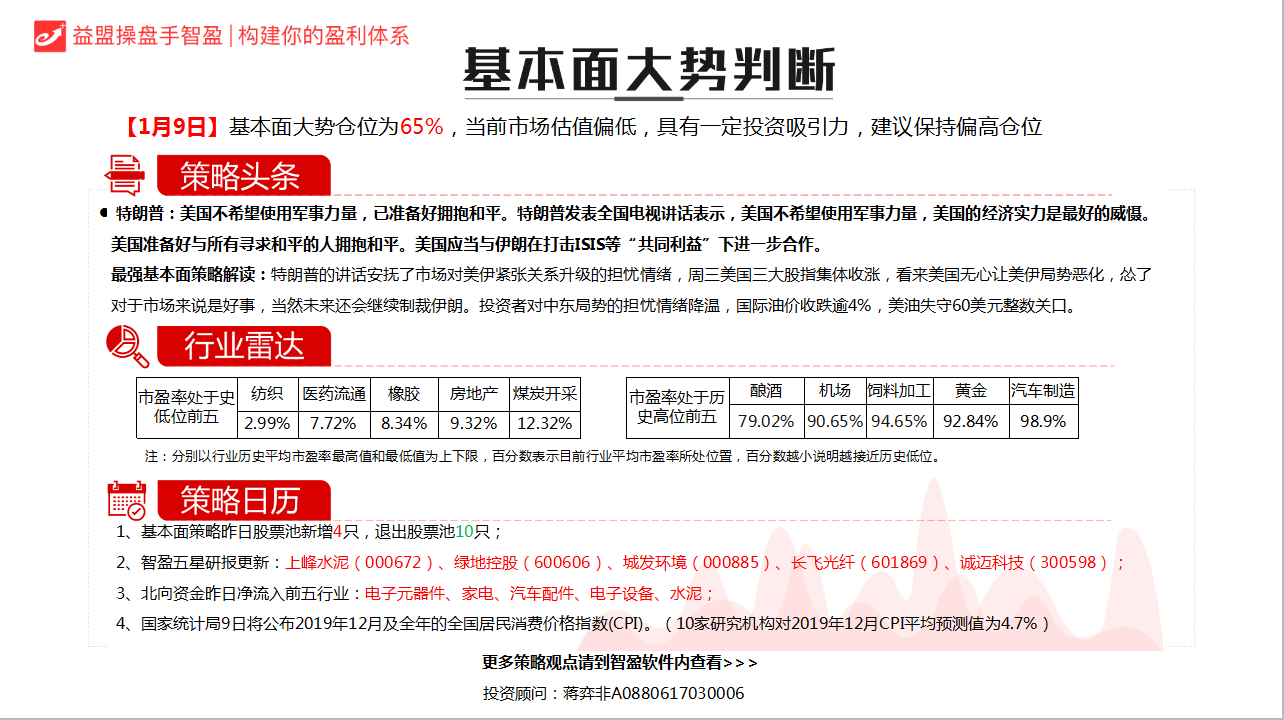Select the 策略日历 red section header
The width and height of the screenshot is (1284, 720).
241,499
